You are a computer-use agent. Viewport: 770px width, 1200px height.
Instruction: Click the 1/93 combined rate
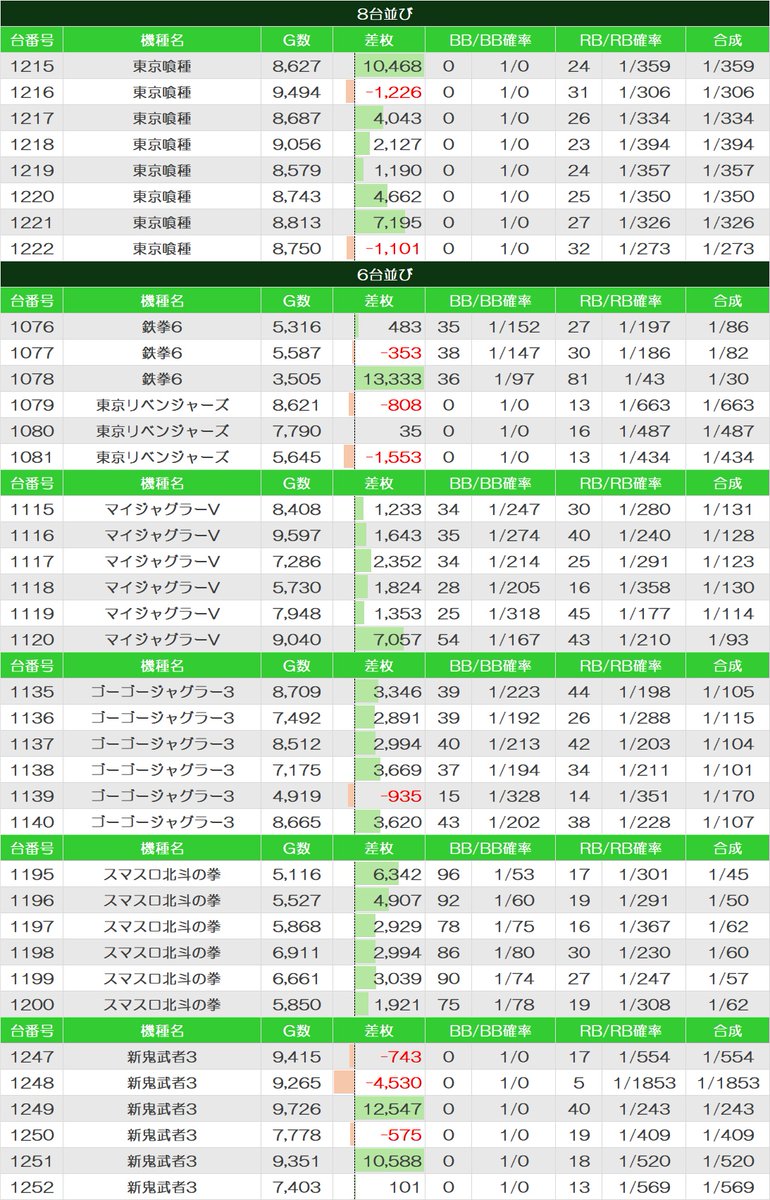728,638
